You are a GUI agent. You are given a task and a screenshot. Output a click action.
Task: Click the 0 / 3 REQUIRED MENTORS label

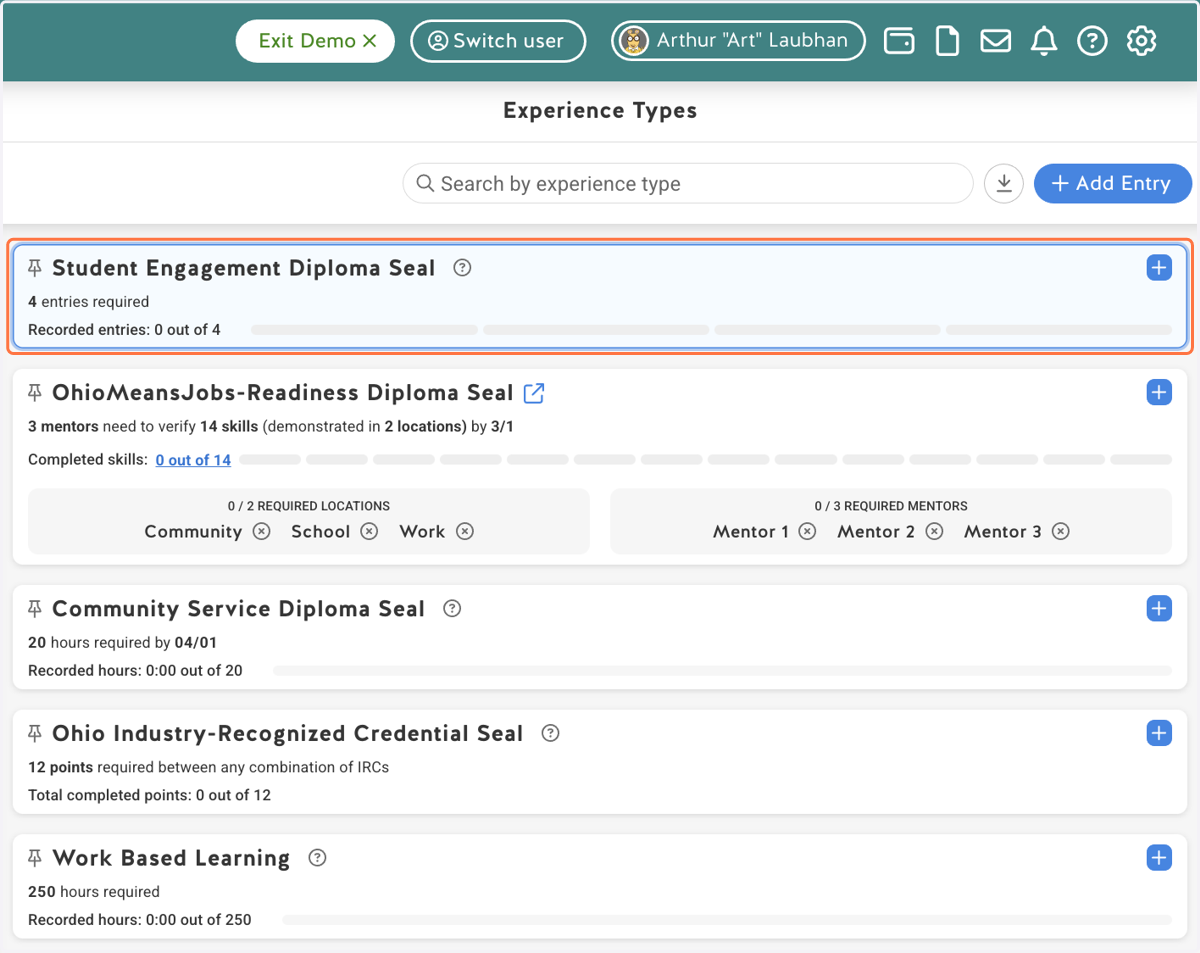[x=891, y=506]
